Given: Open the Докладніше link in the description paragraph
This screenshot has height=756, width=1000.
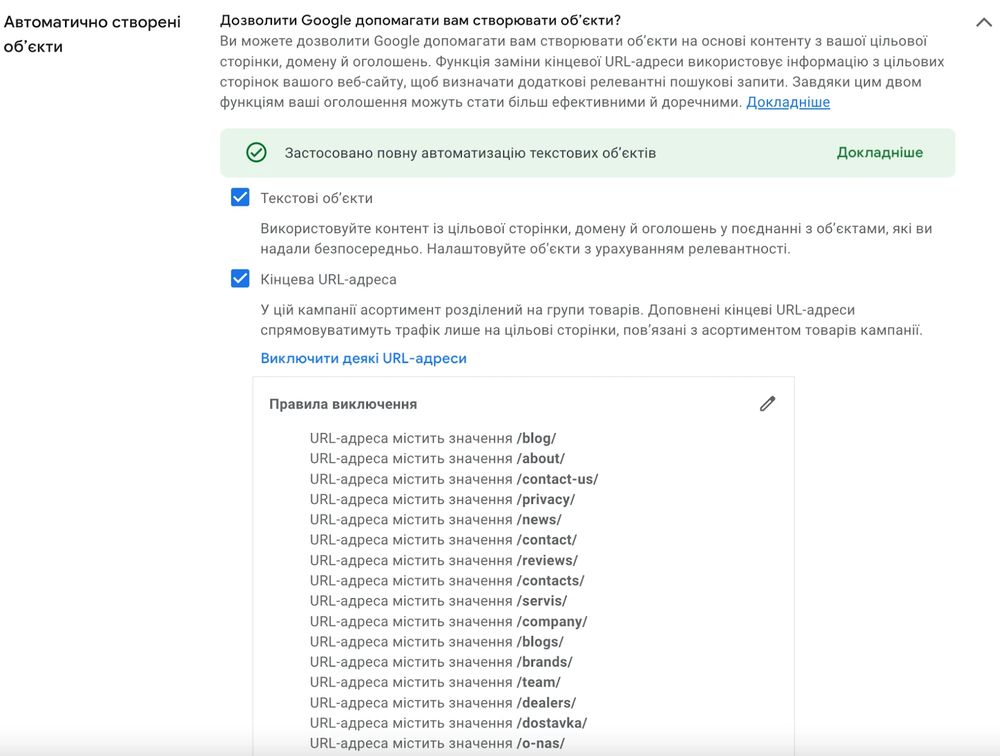Looking at the screenshot, I should tap(788, 102).
